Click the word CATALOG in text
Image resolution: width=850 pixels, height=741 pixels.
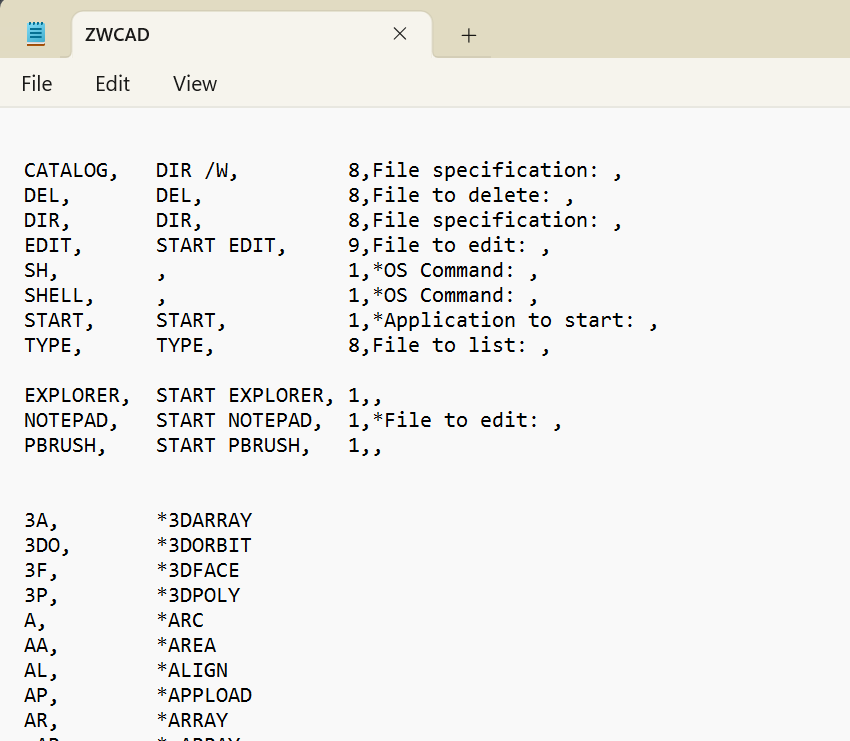(66, 171)
